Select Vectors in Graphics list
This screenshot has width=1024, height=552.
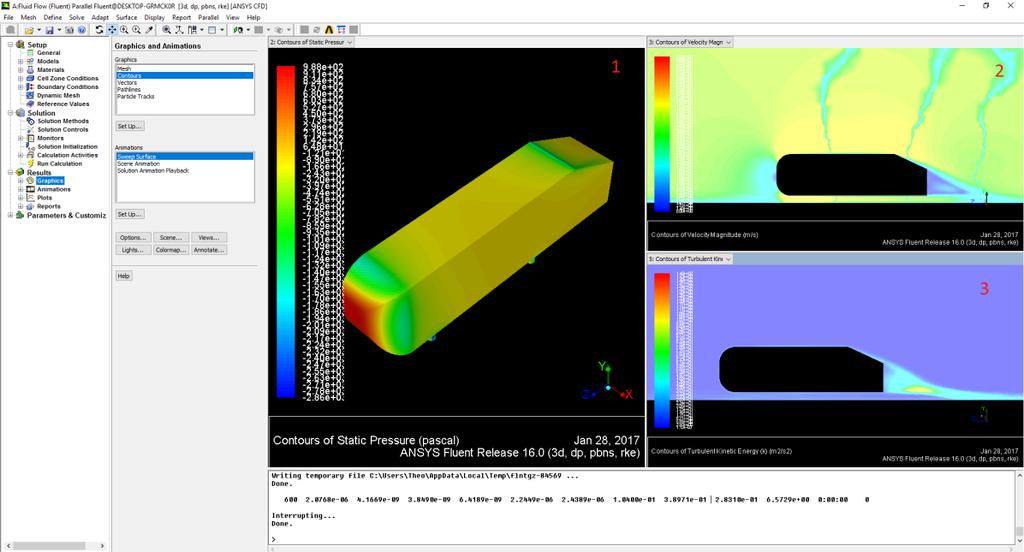tap(184, 83)
